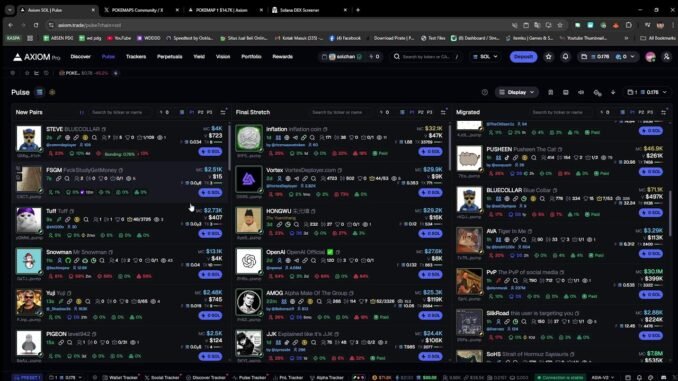Viewport: 678px width, 381px height.
Task: Go to the Portfolio tab
Action: [x=251, y=57]
